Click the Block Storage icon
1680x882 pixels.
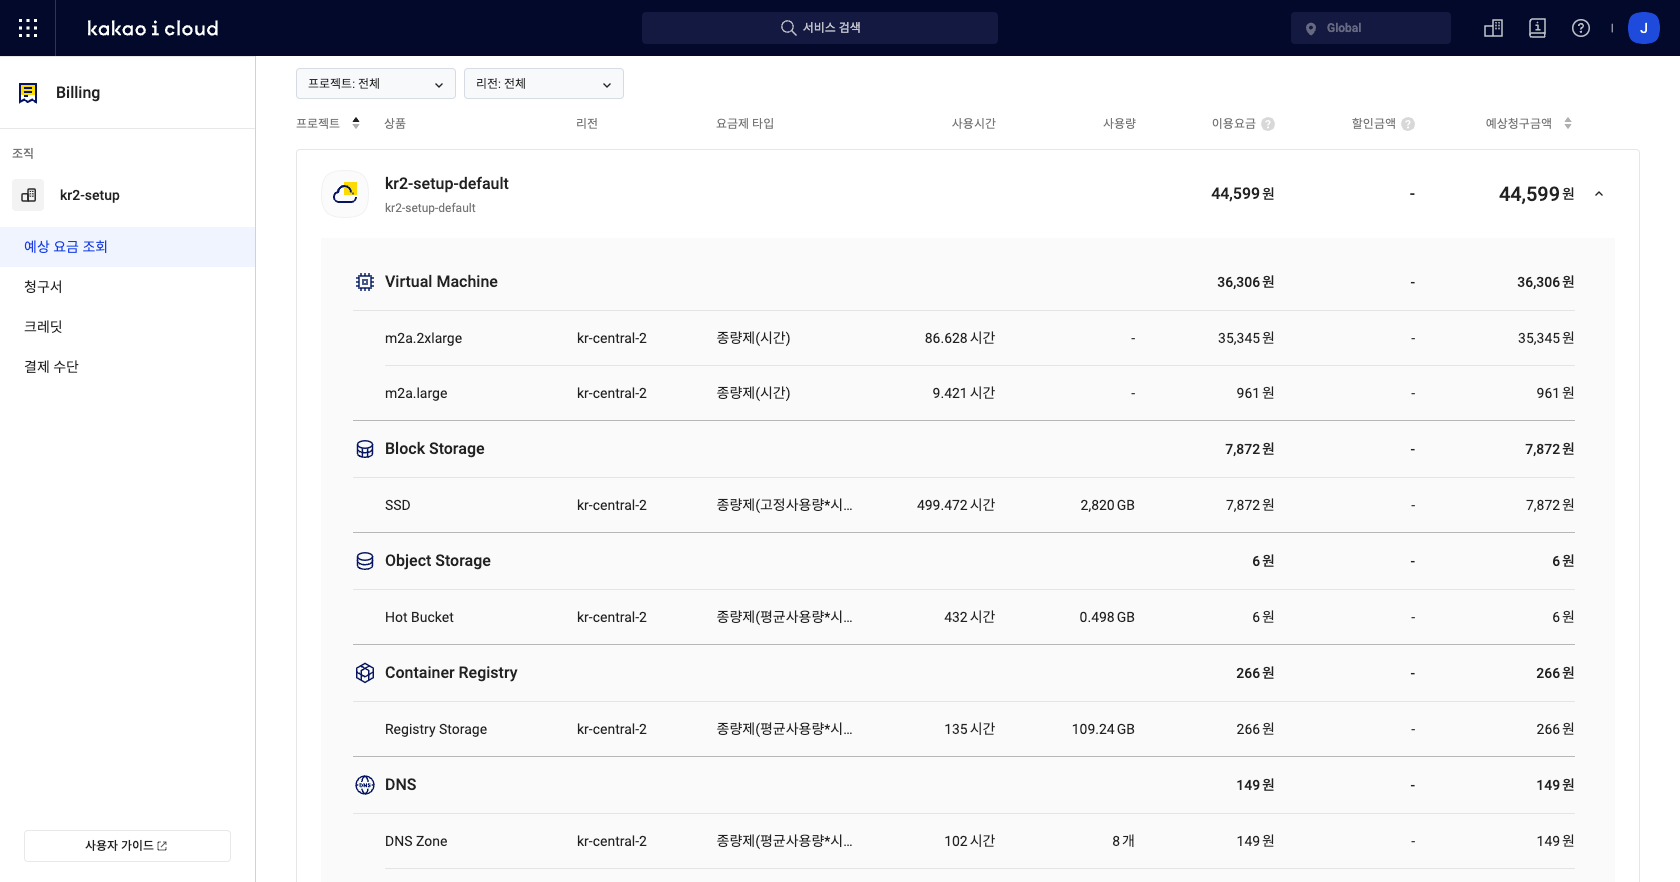point(365,449)
